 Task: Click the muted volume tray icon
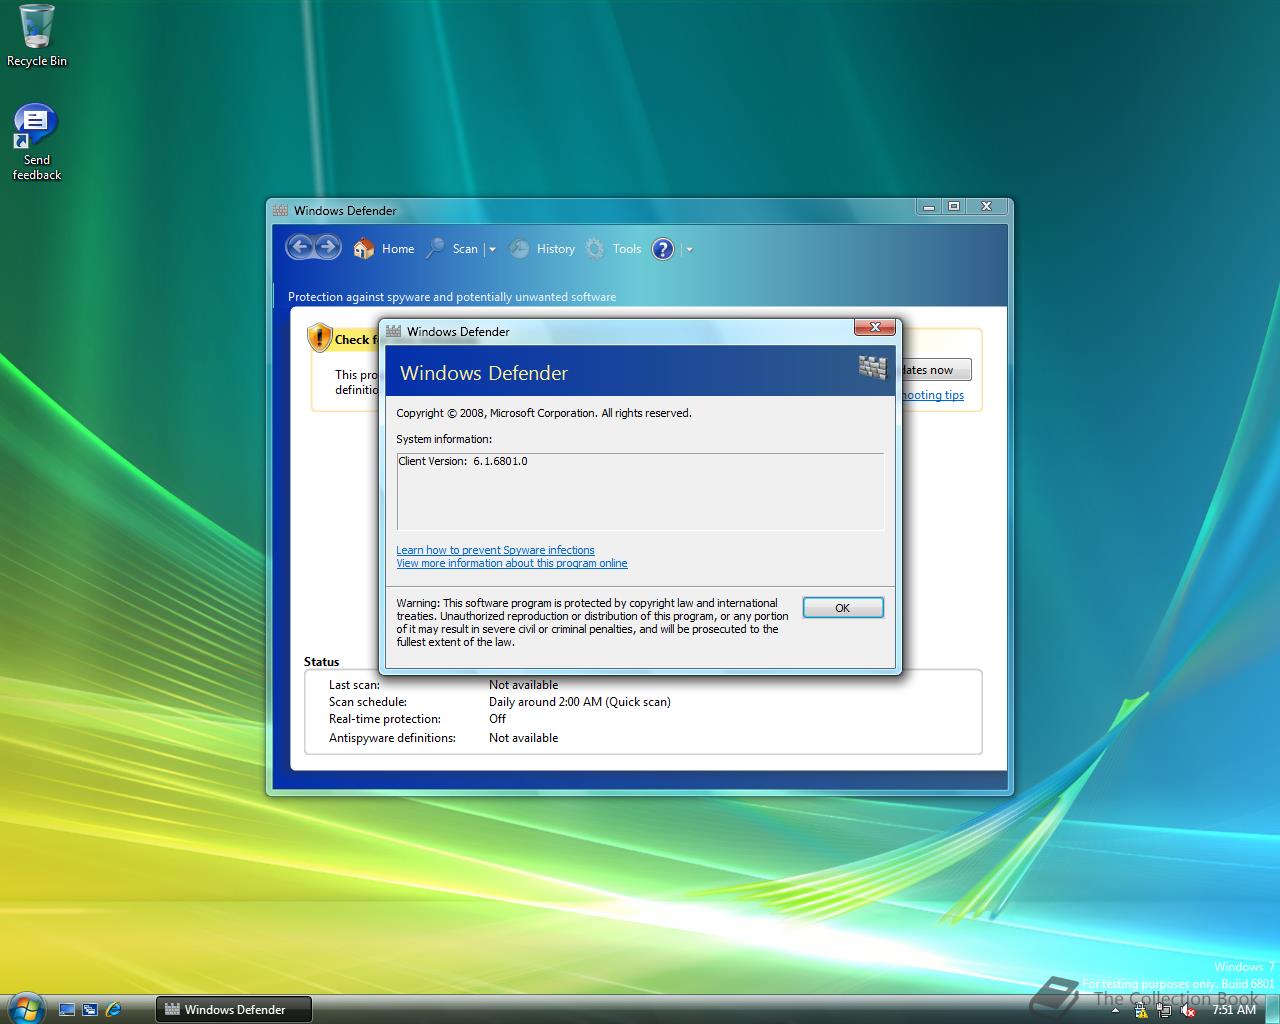point(1187,1010)
